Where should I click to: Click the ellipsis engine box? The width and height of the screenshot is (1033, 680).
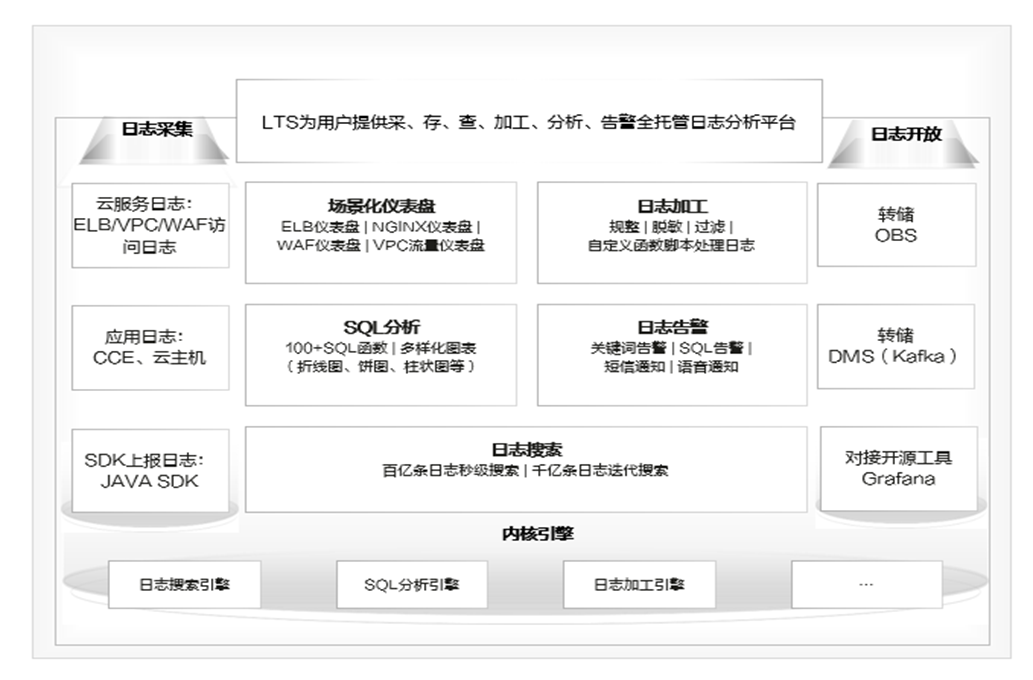click(866, 584)
